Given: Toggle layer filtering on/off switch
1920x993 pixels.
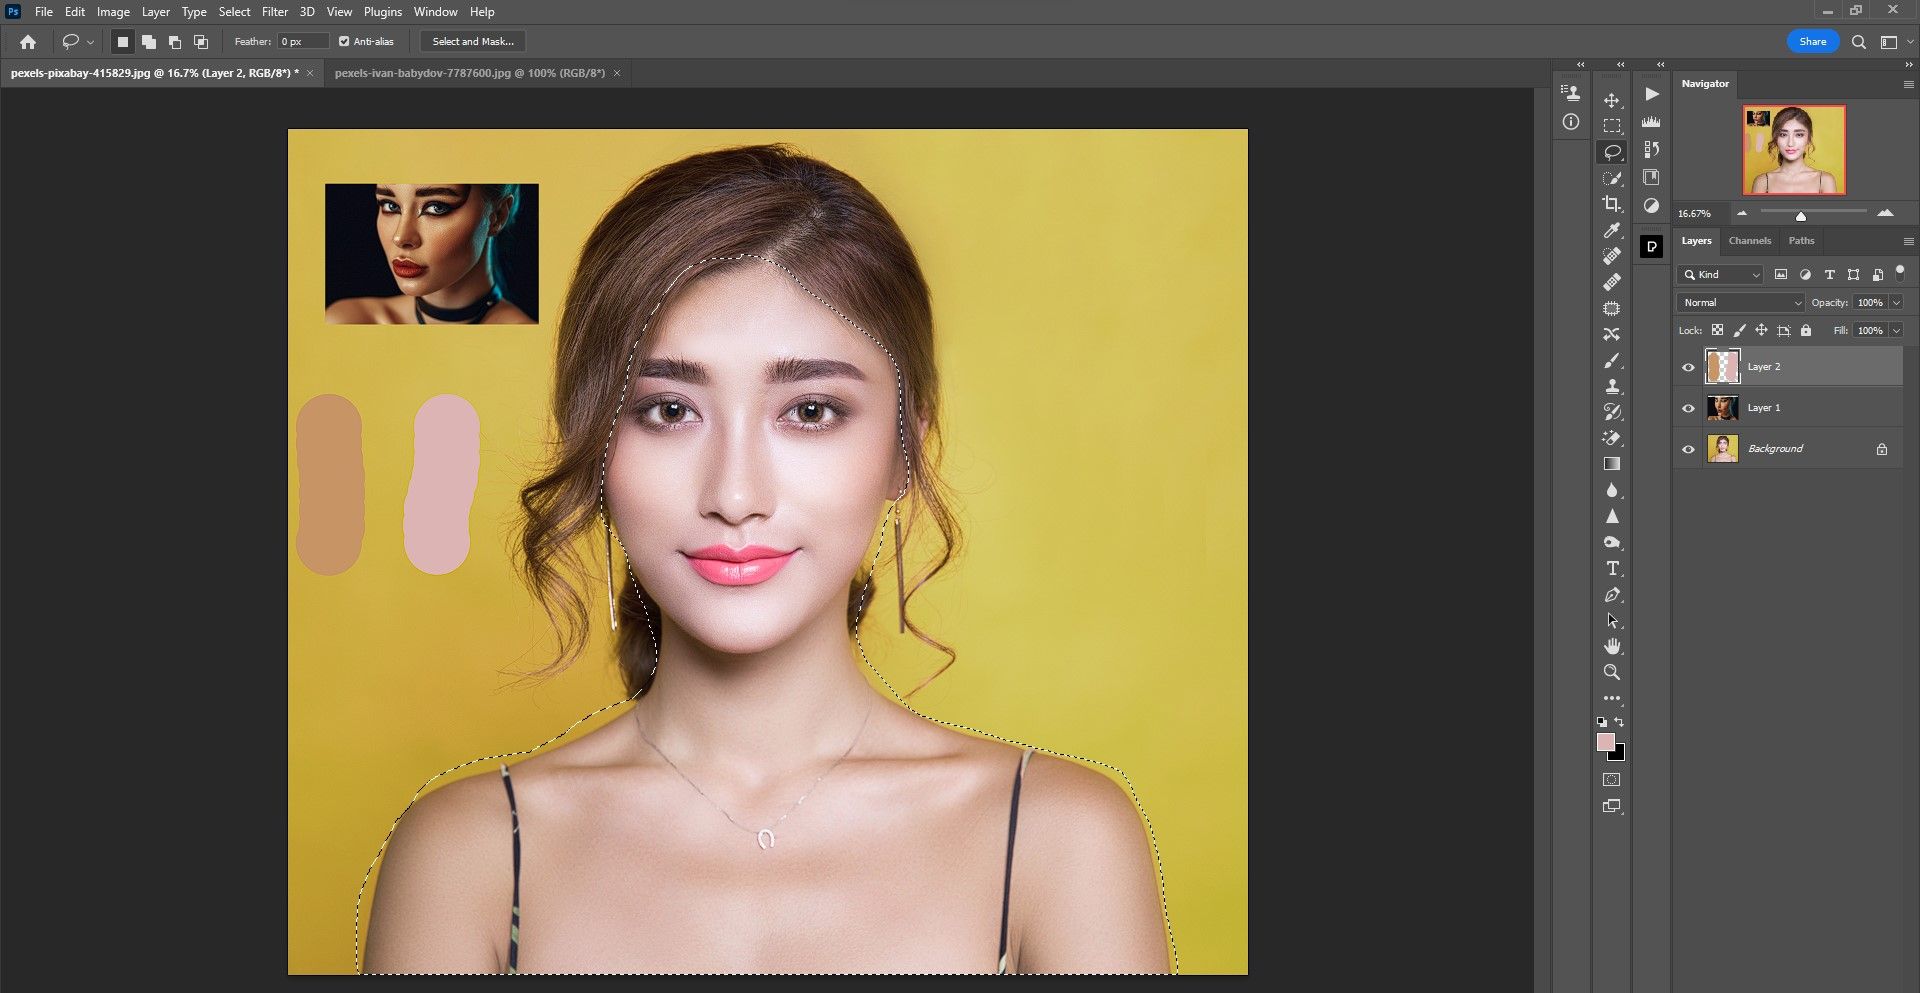Looking at the screenshot, I should click(x=1900, y=272).
